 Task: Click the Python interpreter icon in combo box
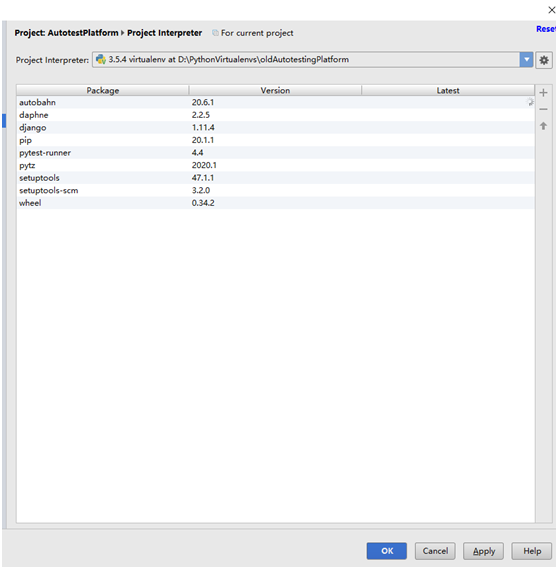pos(101,60)
